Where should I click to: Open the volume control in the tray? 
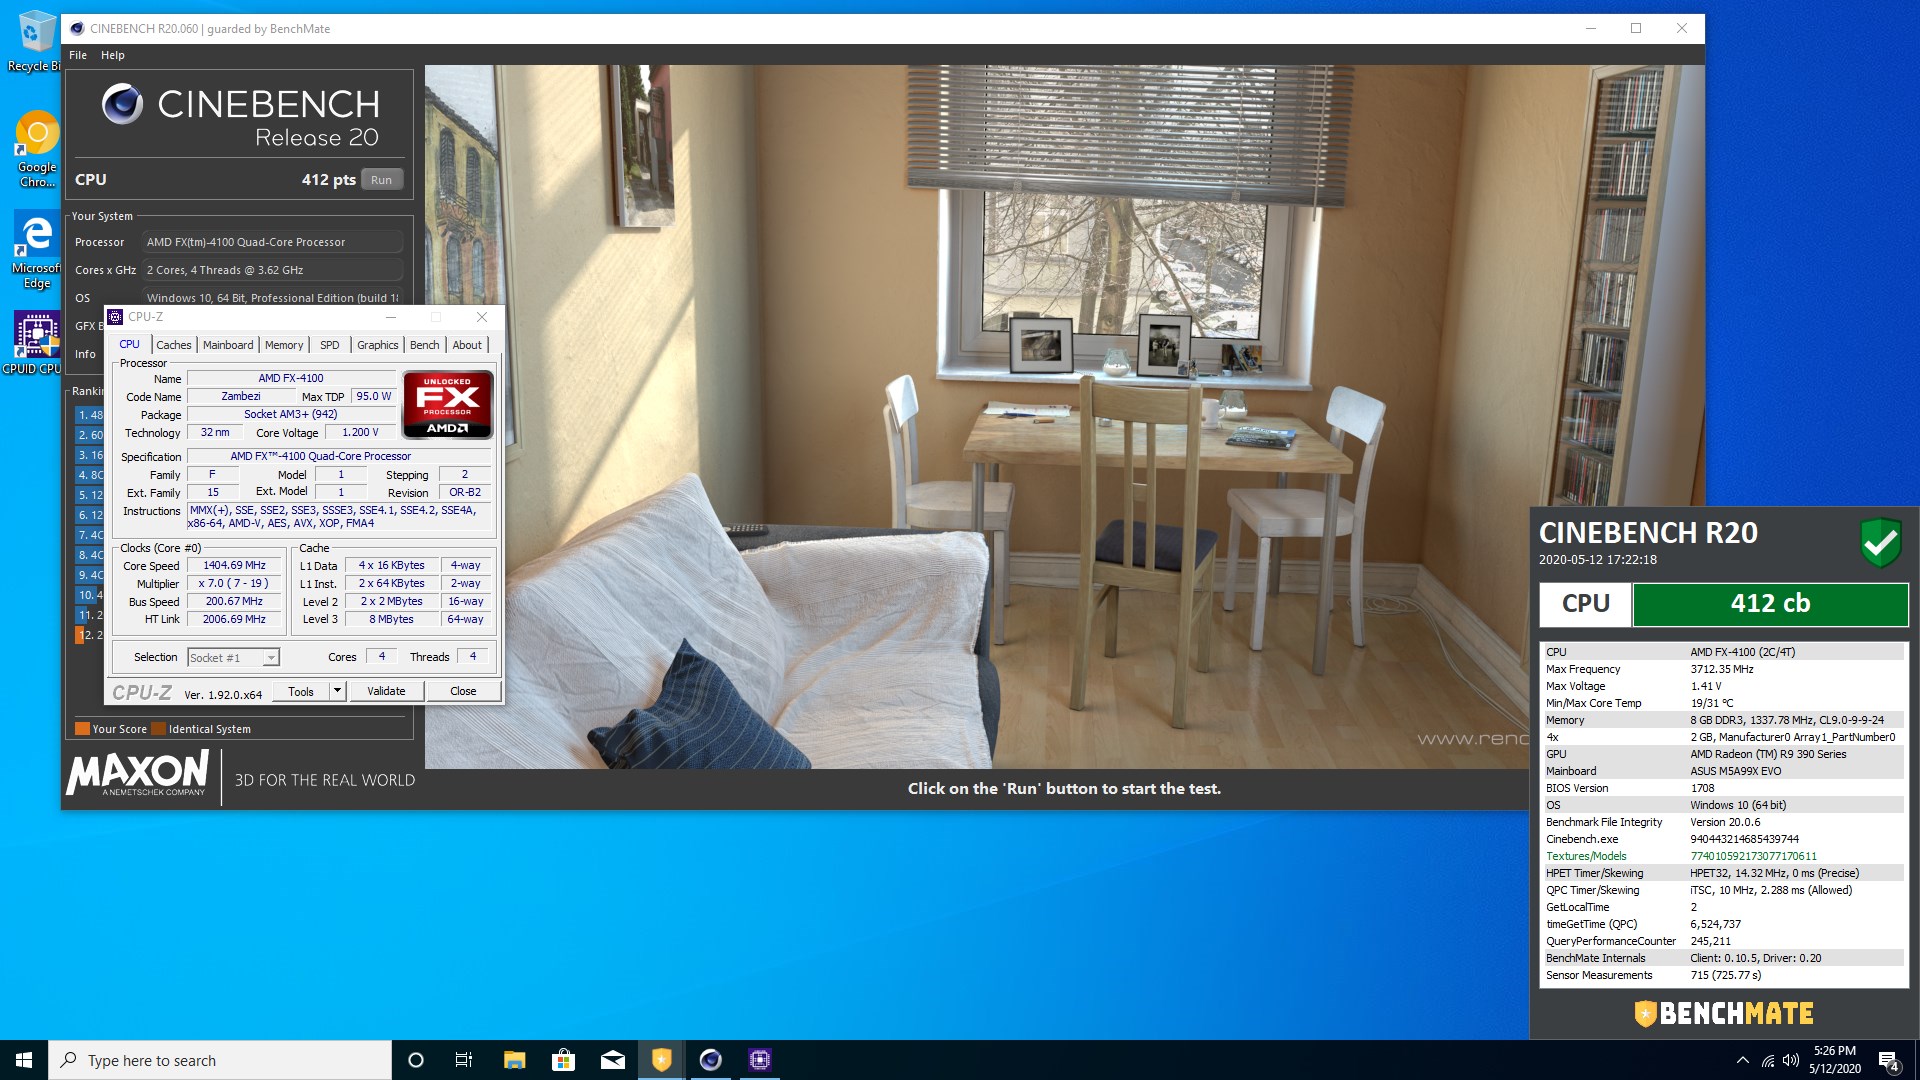click(x=1791, y=1060)
